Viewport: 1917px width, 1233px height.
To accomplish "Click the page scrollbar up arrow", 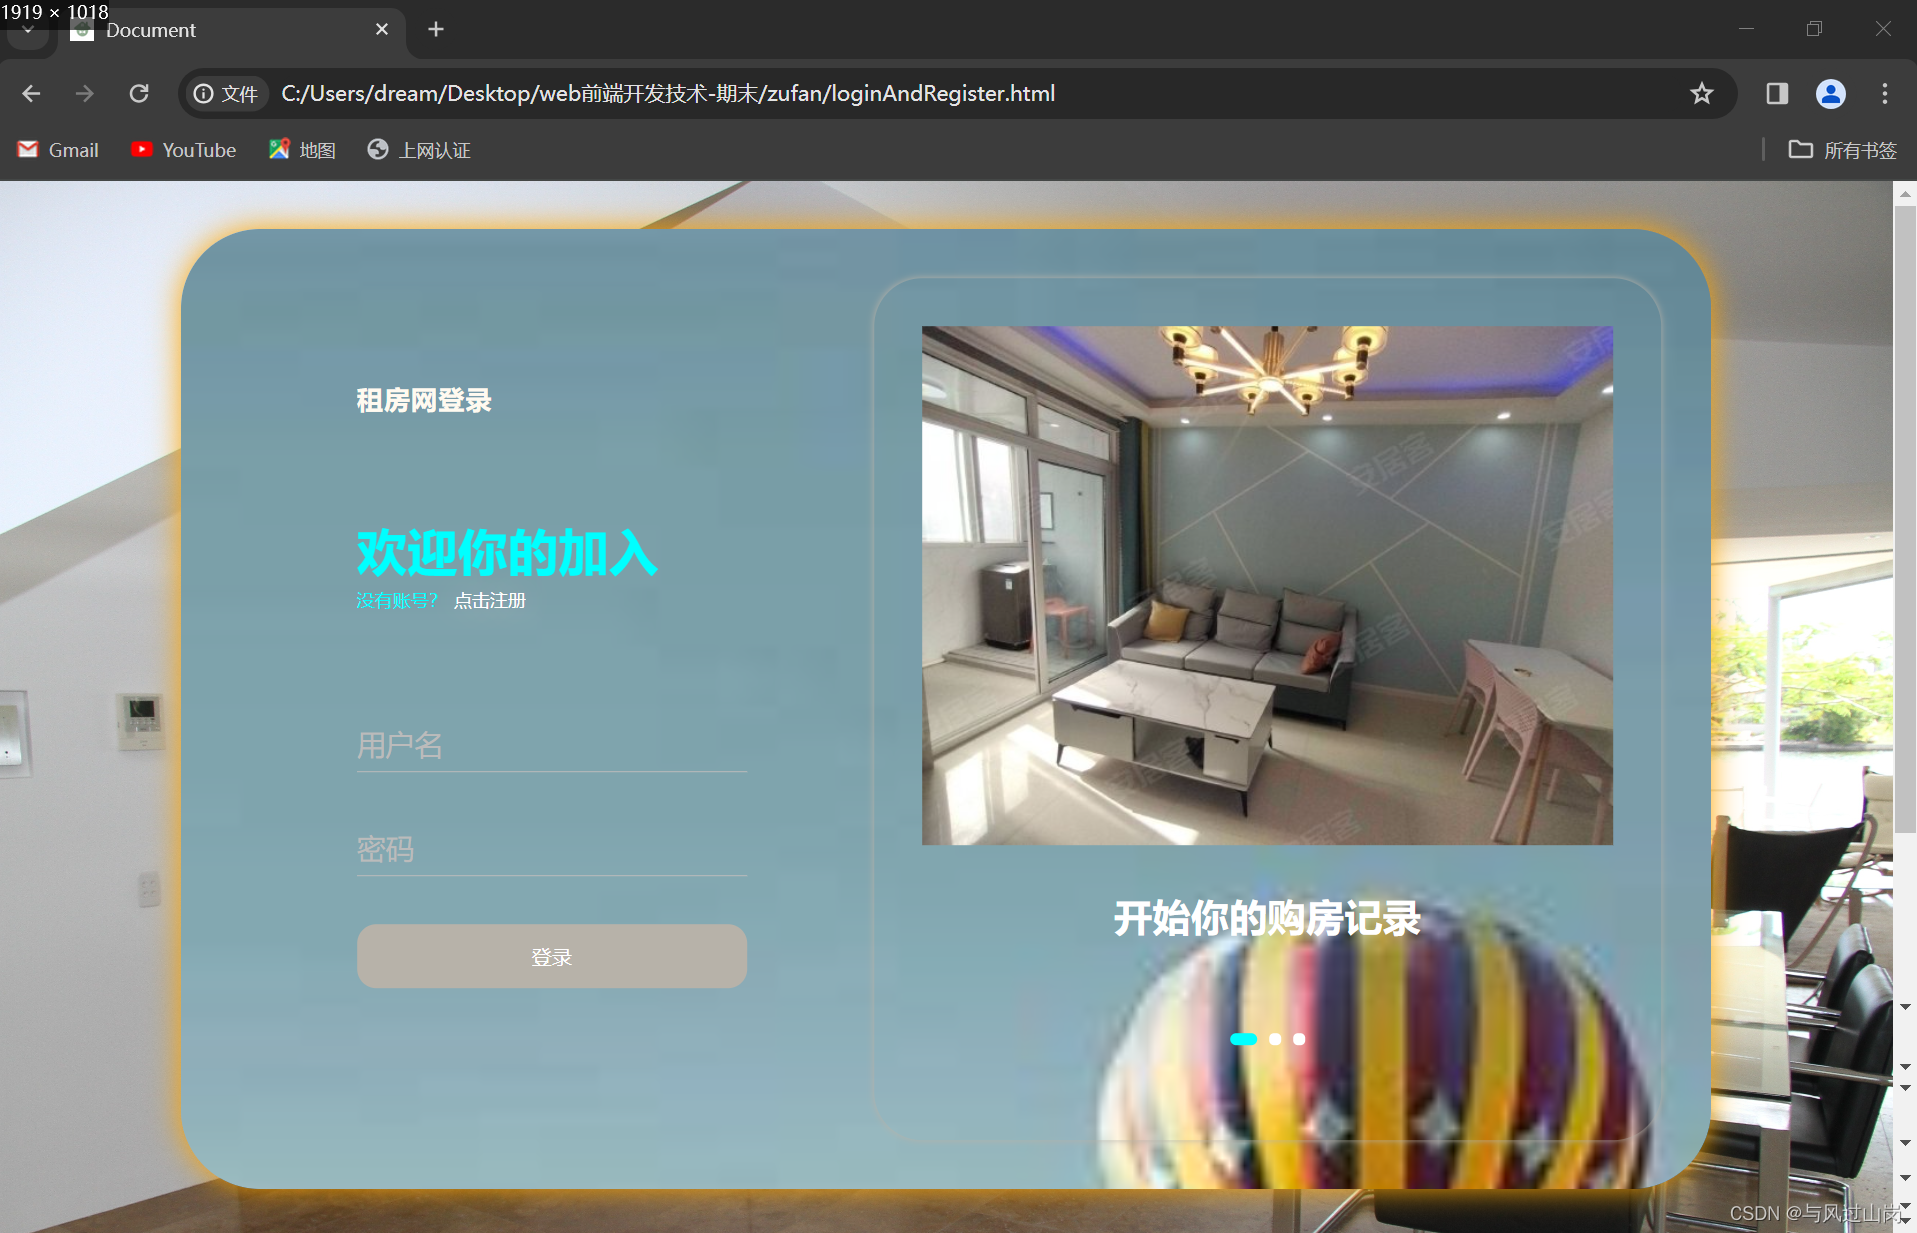I will (x=1905, y=194).
